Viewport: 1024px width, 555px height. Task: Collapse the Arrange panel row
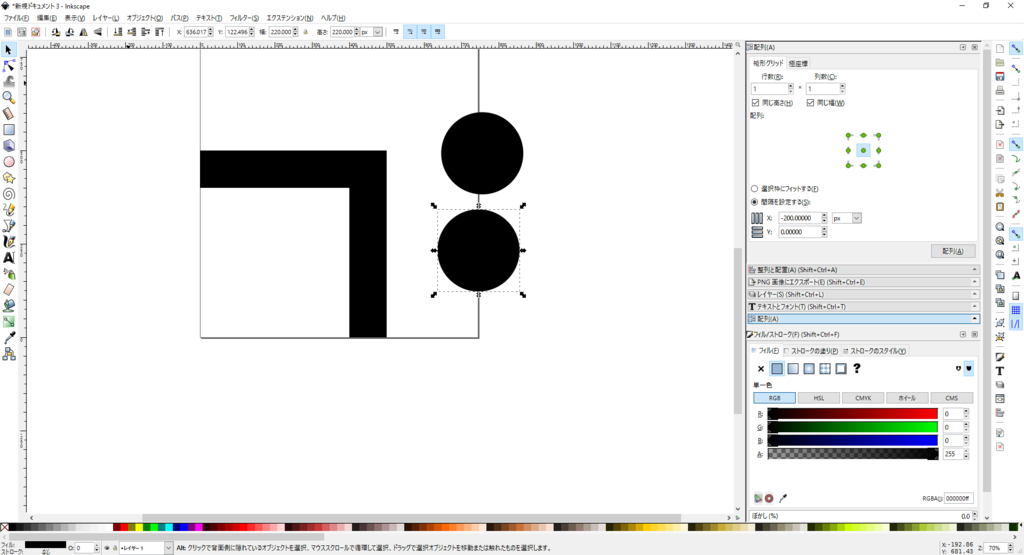[x=863, y=319]
